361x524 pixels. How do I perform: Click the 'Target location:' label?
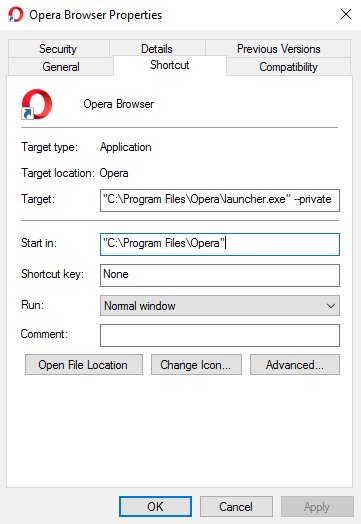tap(58, 173)
